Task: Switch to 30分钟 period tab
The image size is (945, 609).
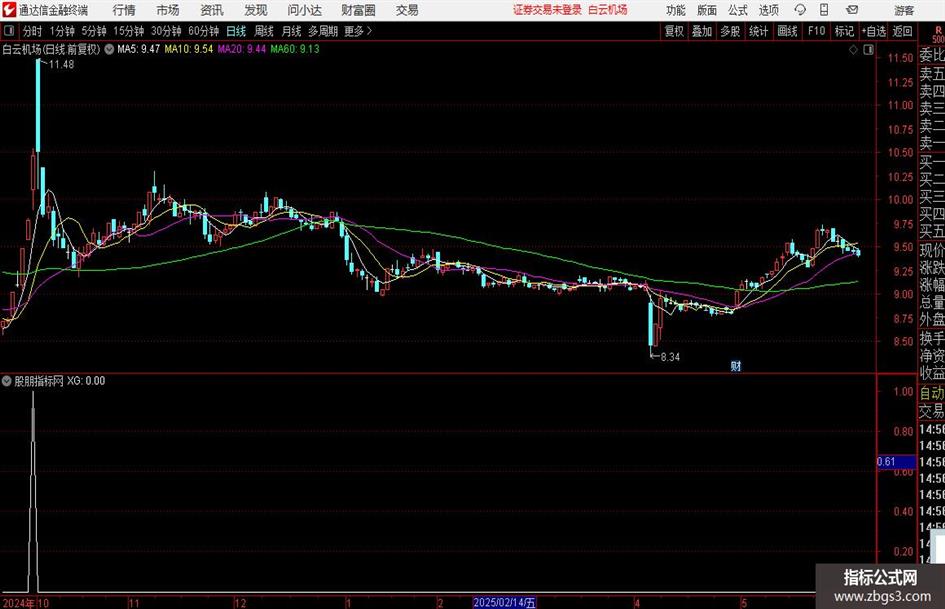Action: [166, 31]
